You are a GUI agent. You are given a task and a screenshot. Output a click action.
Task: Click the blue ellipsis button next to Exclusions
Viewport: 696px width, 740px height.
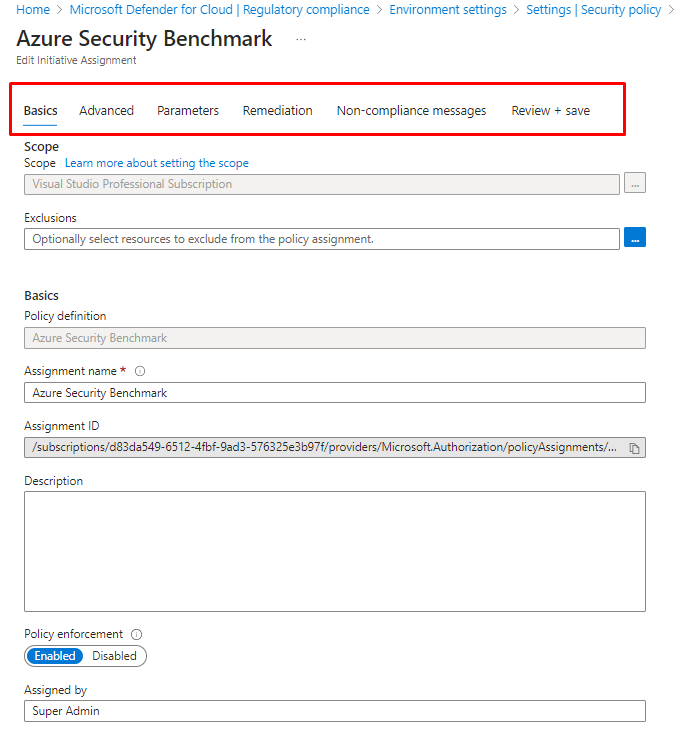tap(634, 238)
